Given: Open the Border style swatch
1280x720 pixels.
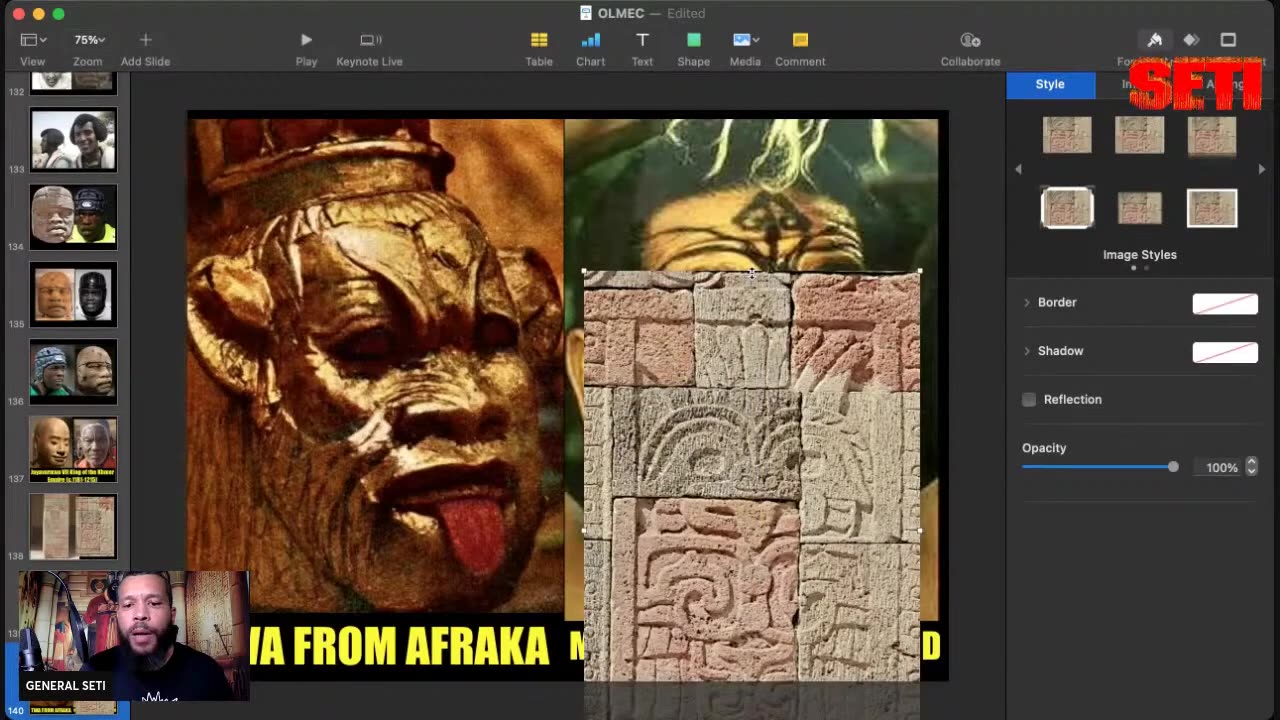Looking at the screenshot, I should (x=1225, y=304).
